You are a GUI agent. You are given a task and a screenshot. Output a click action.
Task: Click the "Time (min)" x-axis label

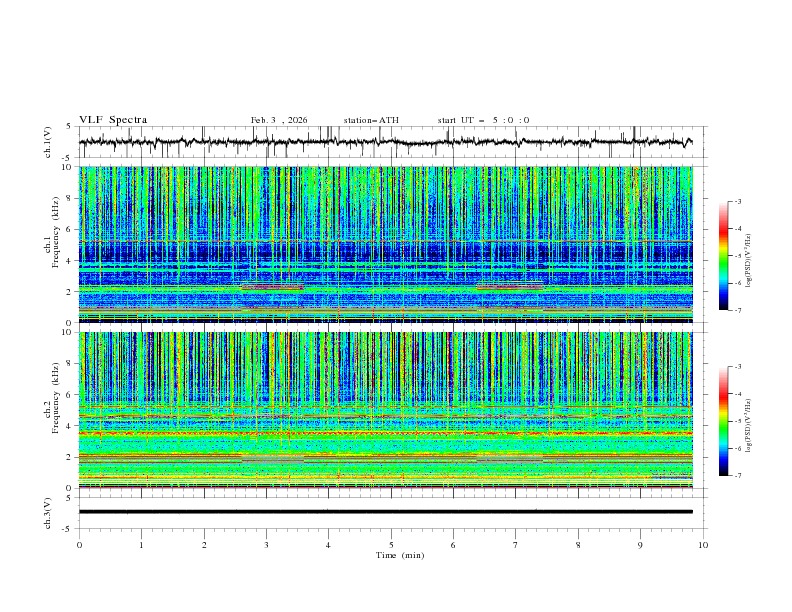click(x=400, y=555)
